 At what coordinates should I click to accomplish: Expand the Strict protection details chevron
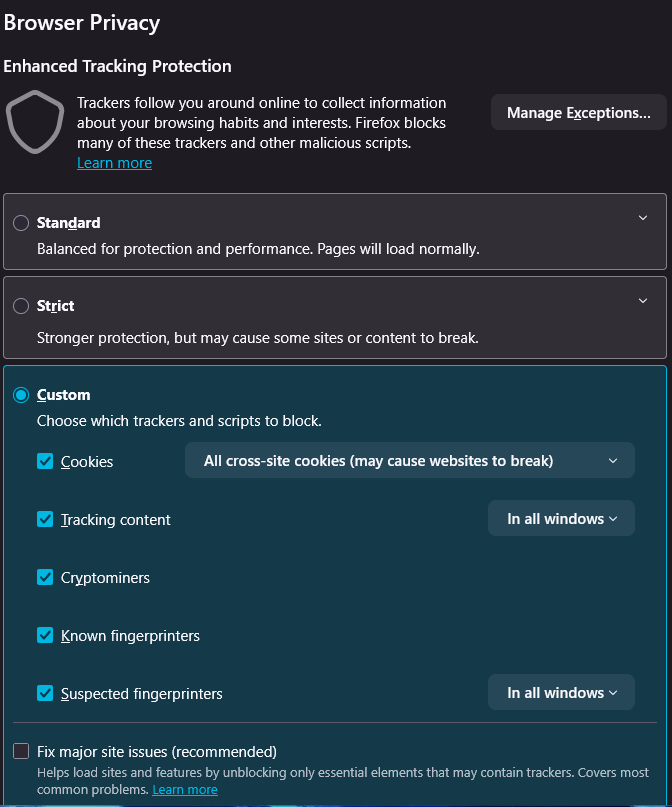(643, 300)
